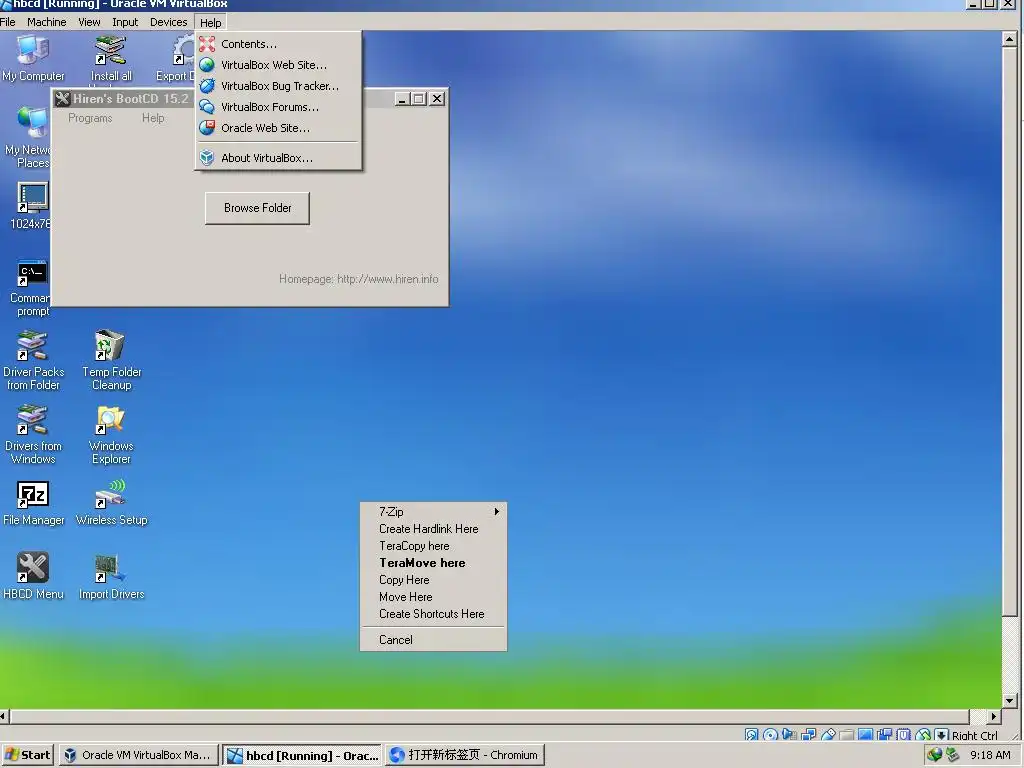Choose VirtualBox Forums menu entry
1024x768 pixels.
point(278,106)
